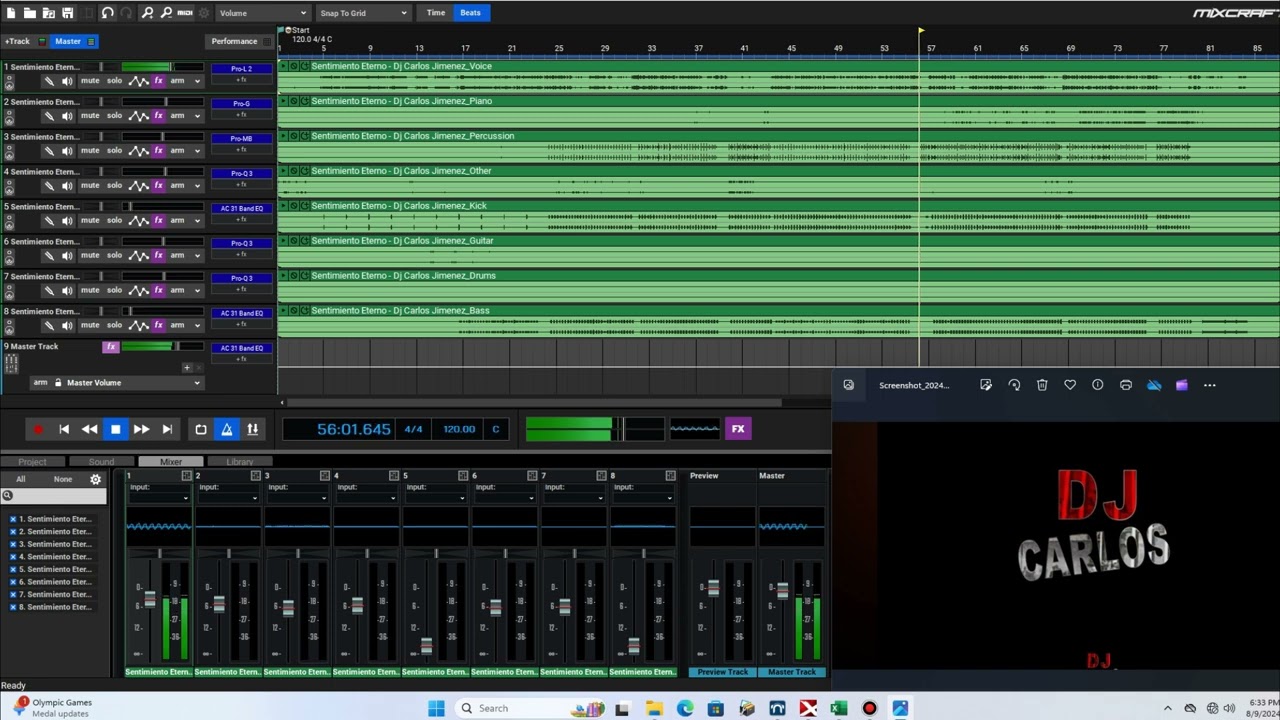Click the pencil icon on track 4

[48, 185]
